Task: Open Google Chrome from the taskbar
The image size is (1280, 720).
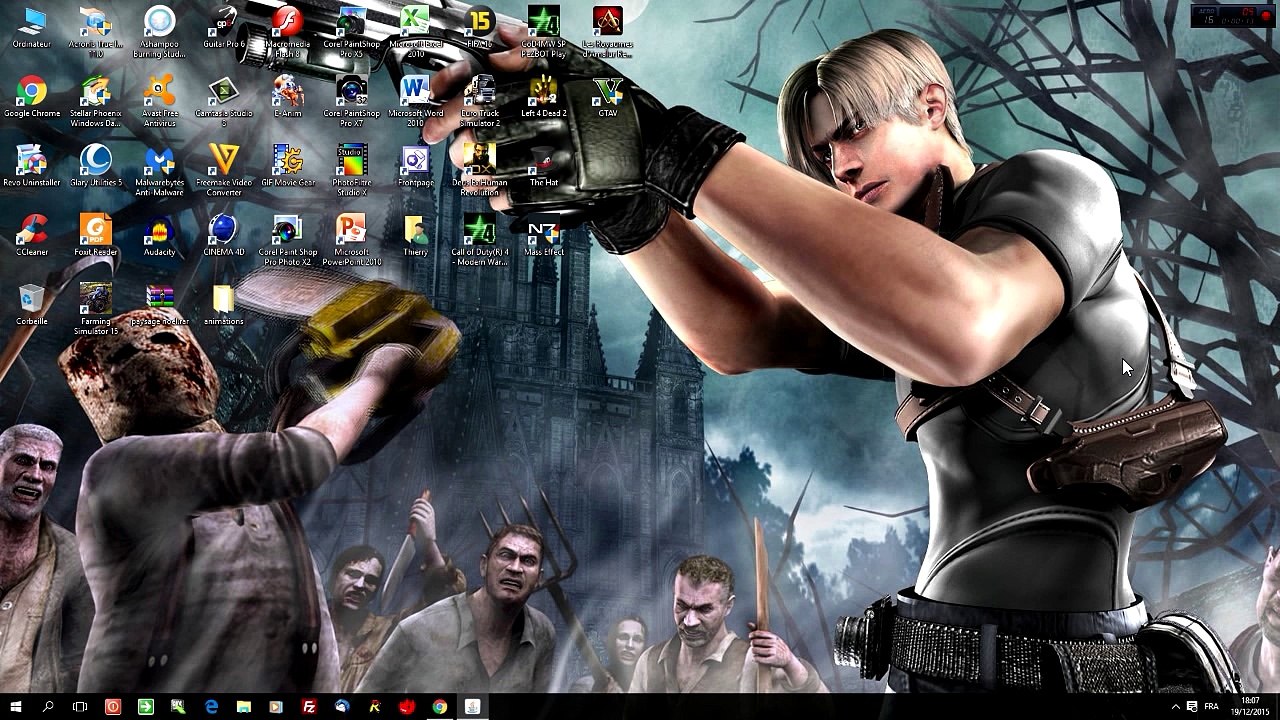Action: (x=440, y=707)
